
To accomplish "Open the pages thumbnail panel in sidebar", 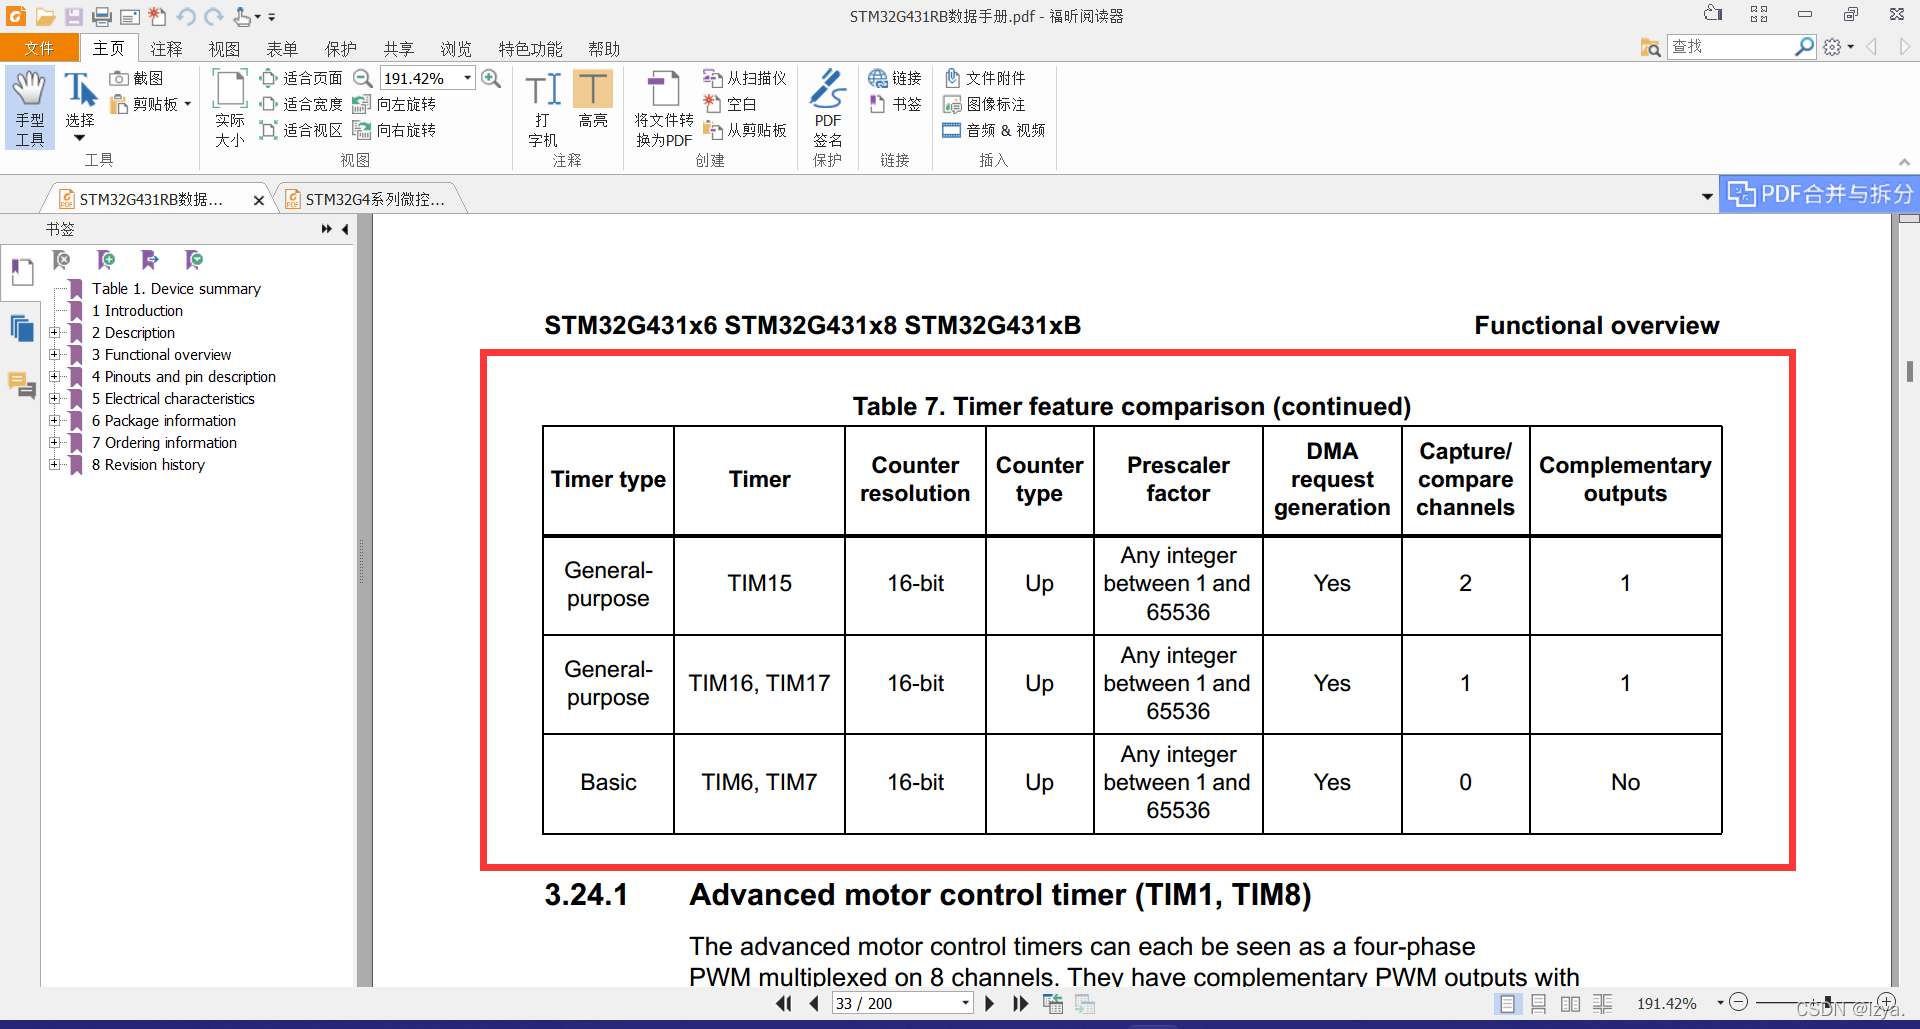I will 21,328.
